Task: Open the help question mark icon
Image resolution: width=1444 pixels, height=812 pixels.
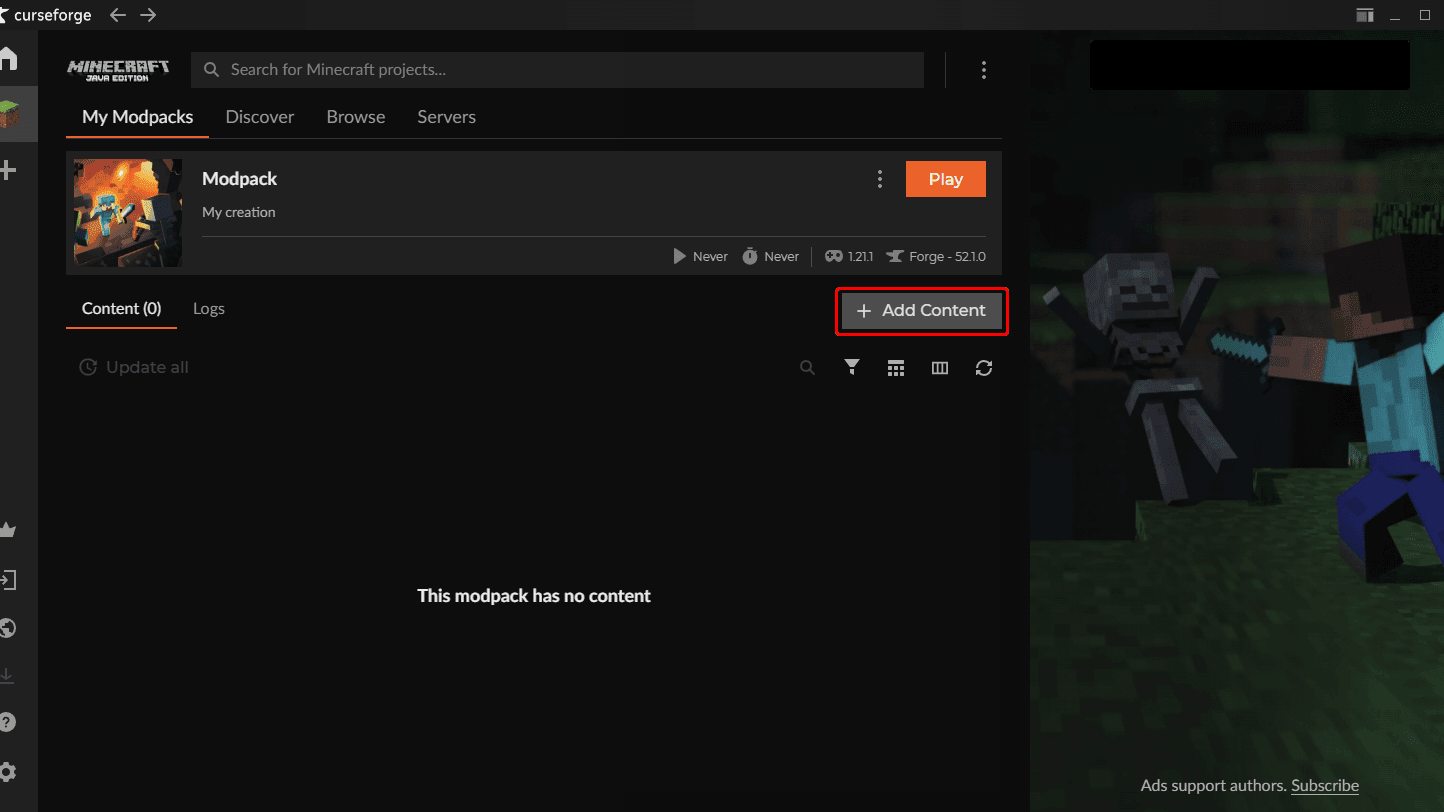Action: pos(8,723)
